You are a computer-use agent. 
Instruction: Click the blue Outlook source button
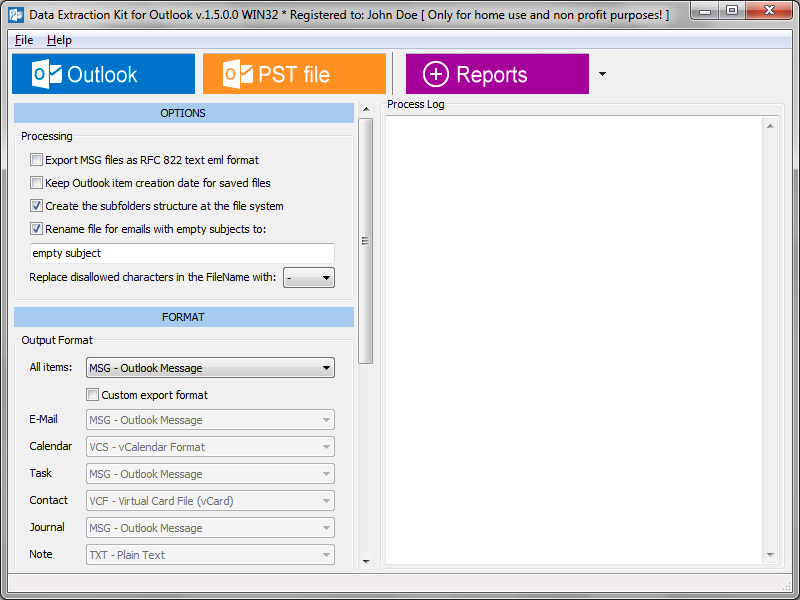pyautogui.click(x=104, y=74)
